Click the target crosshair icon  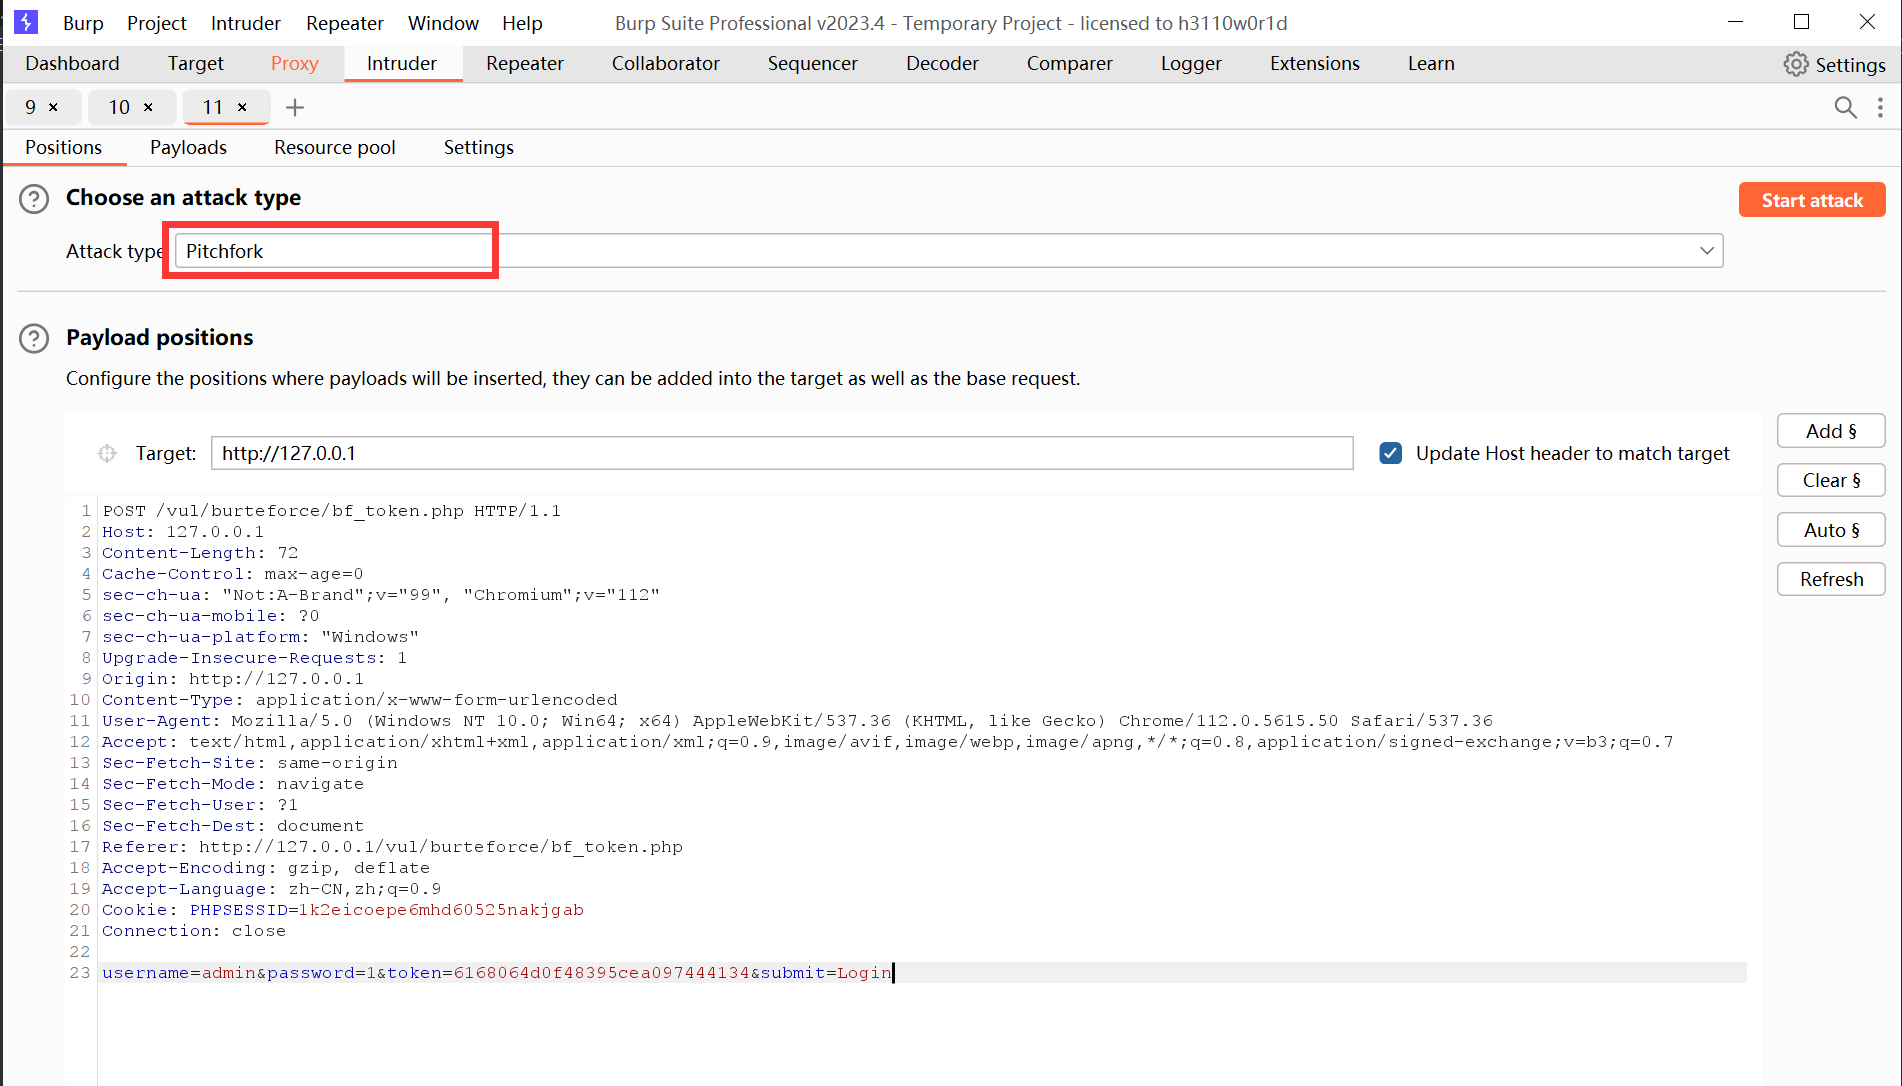click(x=107, y=454)
